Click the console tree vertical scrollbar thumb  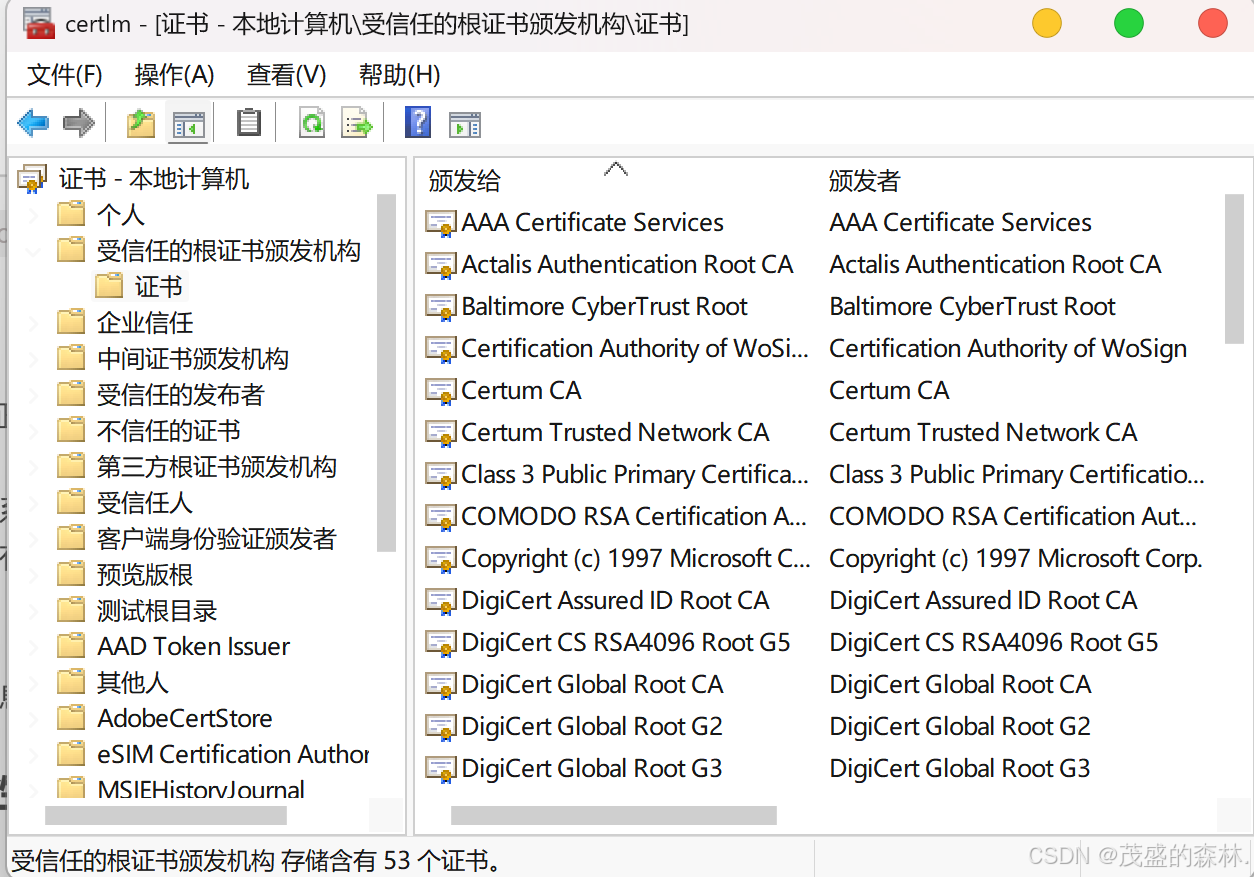coord(386,372)
